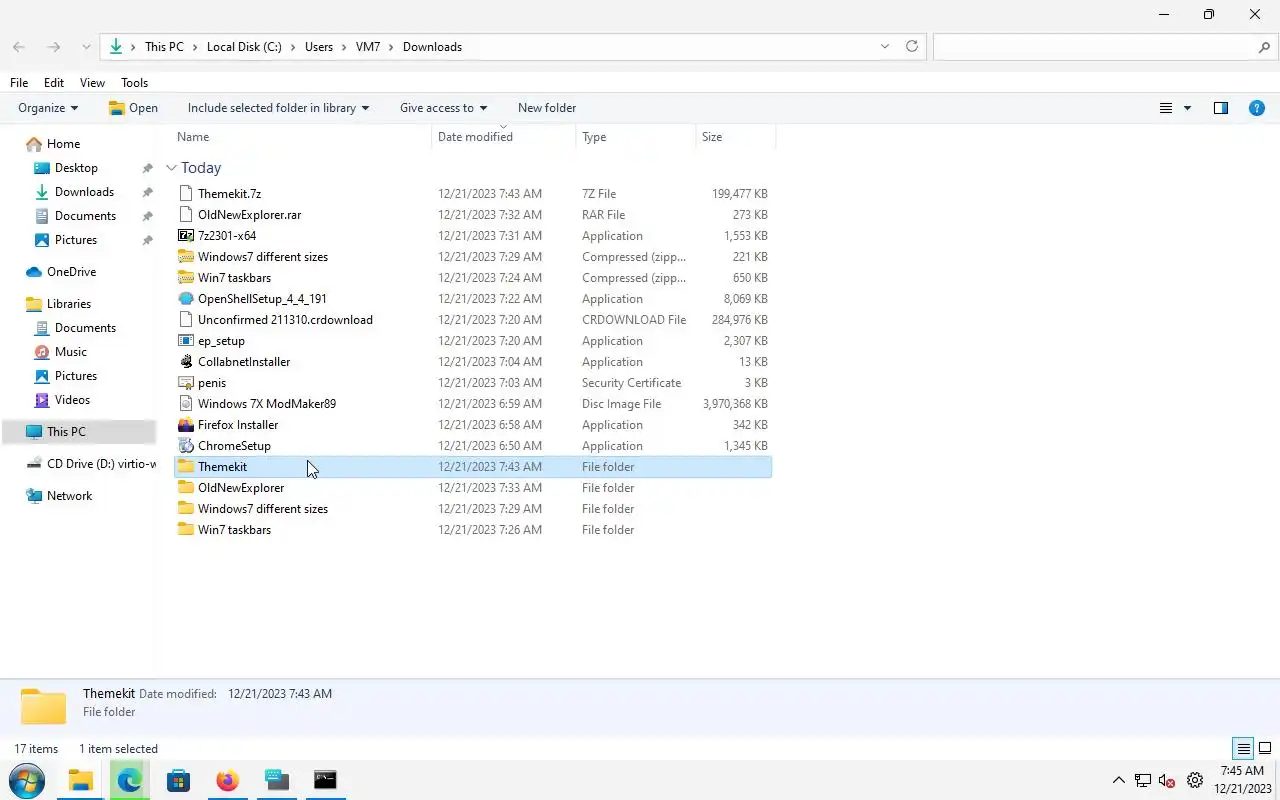Launch Firefox from the taskbar
1280x800 pixels.
[228, 780]
